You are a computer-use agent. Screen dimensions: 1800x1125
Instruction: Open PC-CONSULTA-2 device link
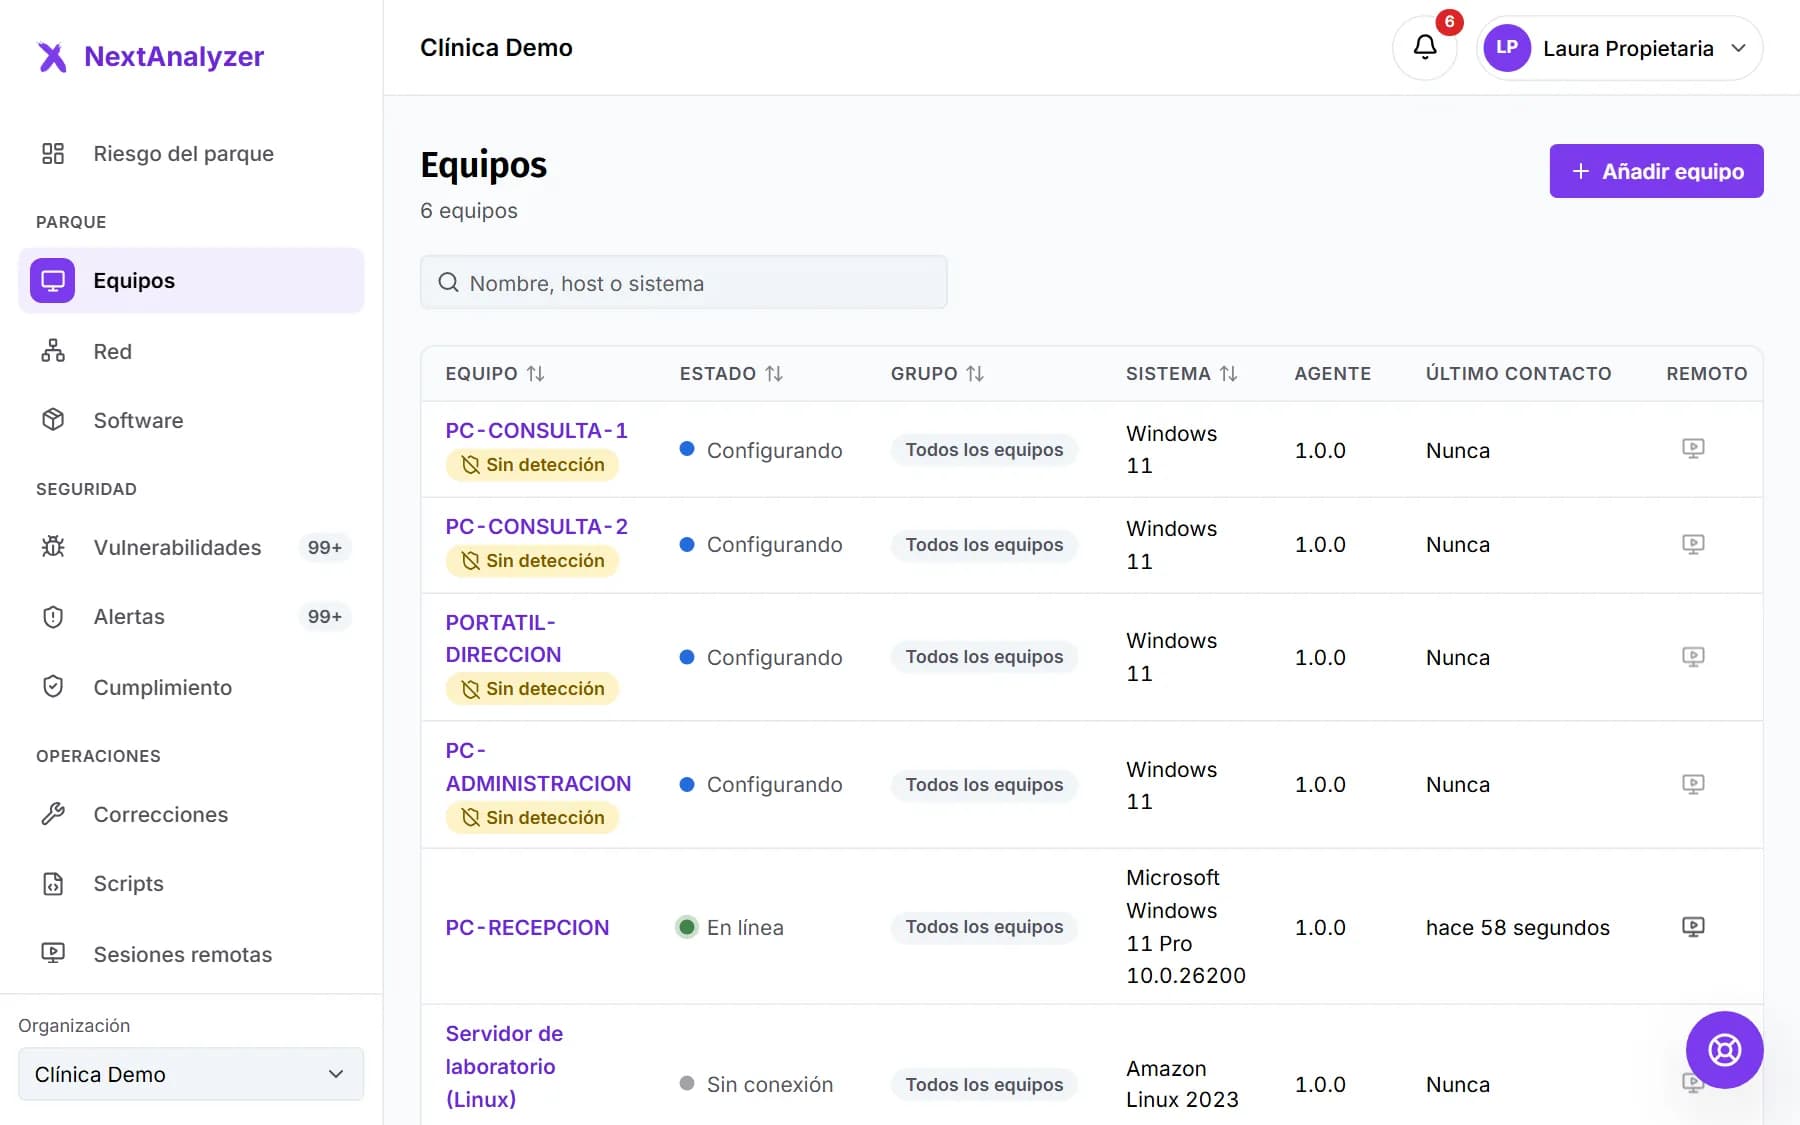[536, 527]
